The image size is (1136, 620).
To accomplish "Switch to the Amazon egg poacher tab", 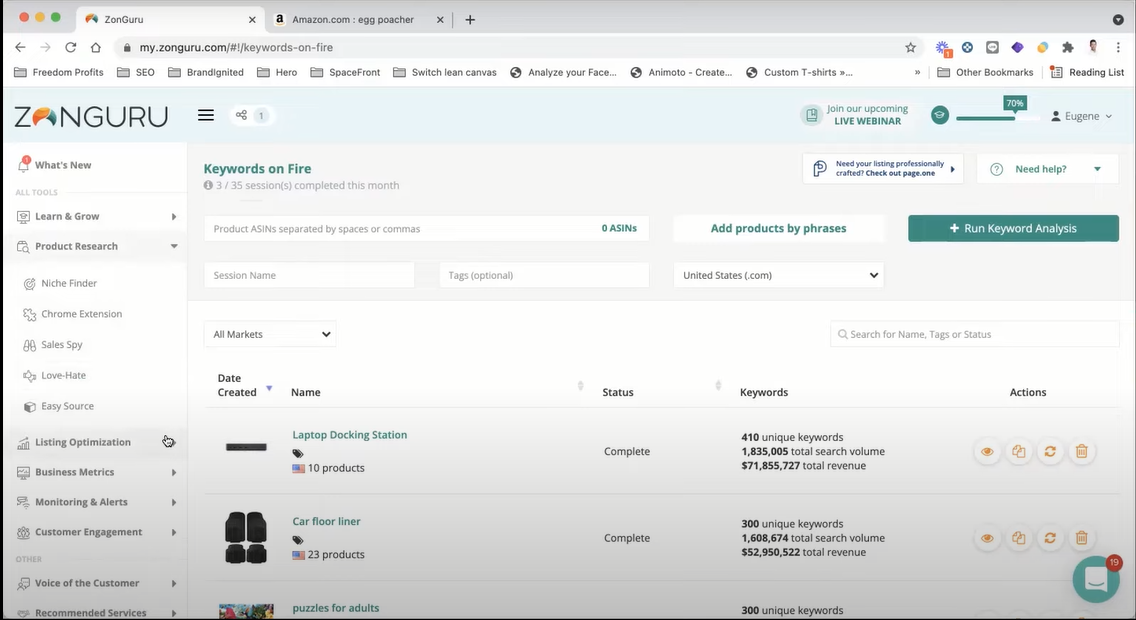I will pos(358,20).
